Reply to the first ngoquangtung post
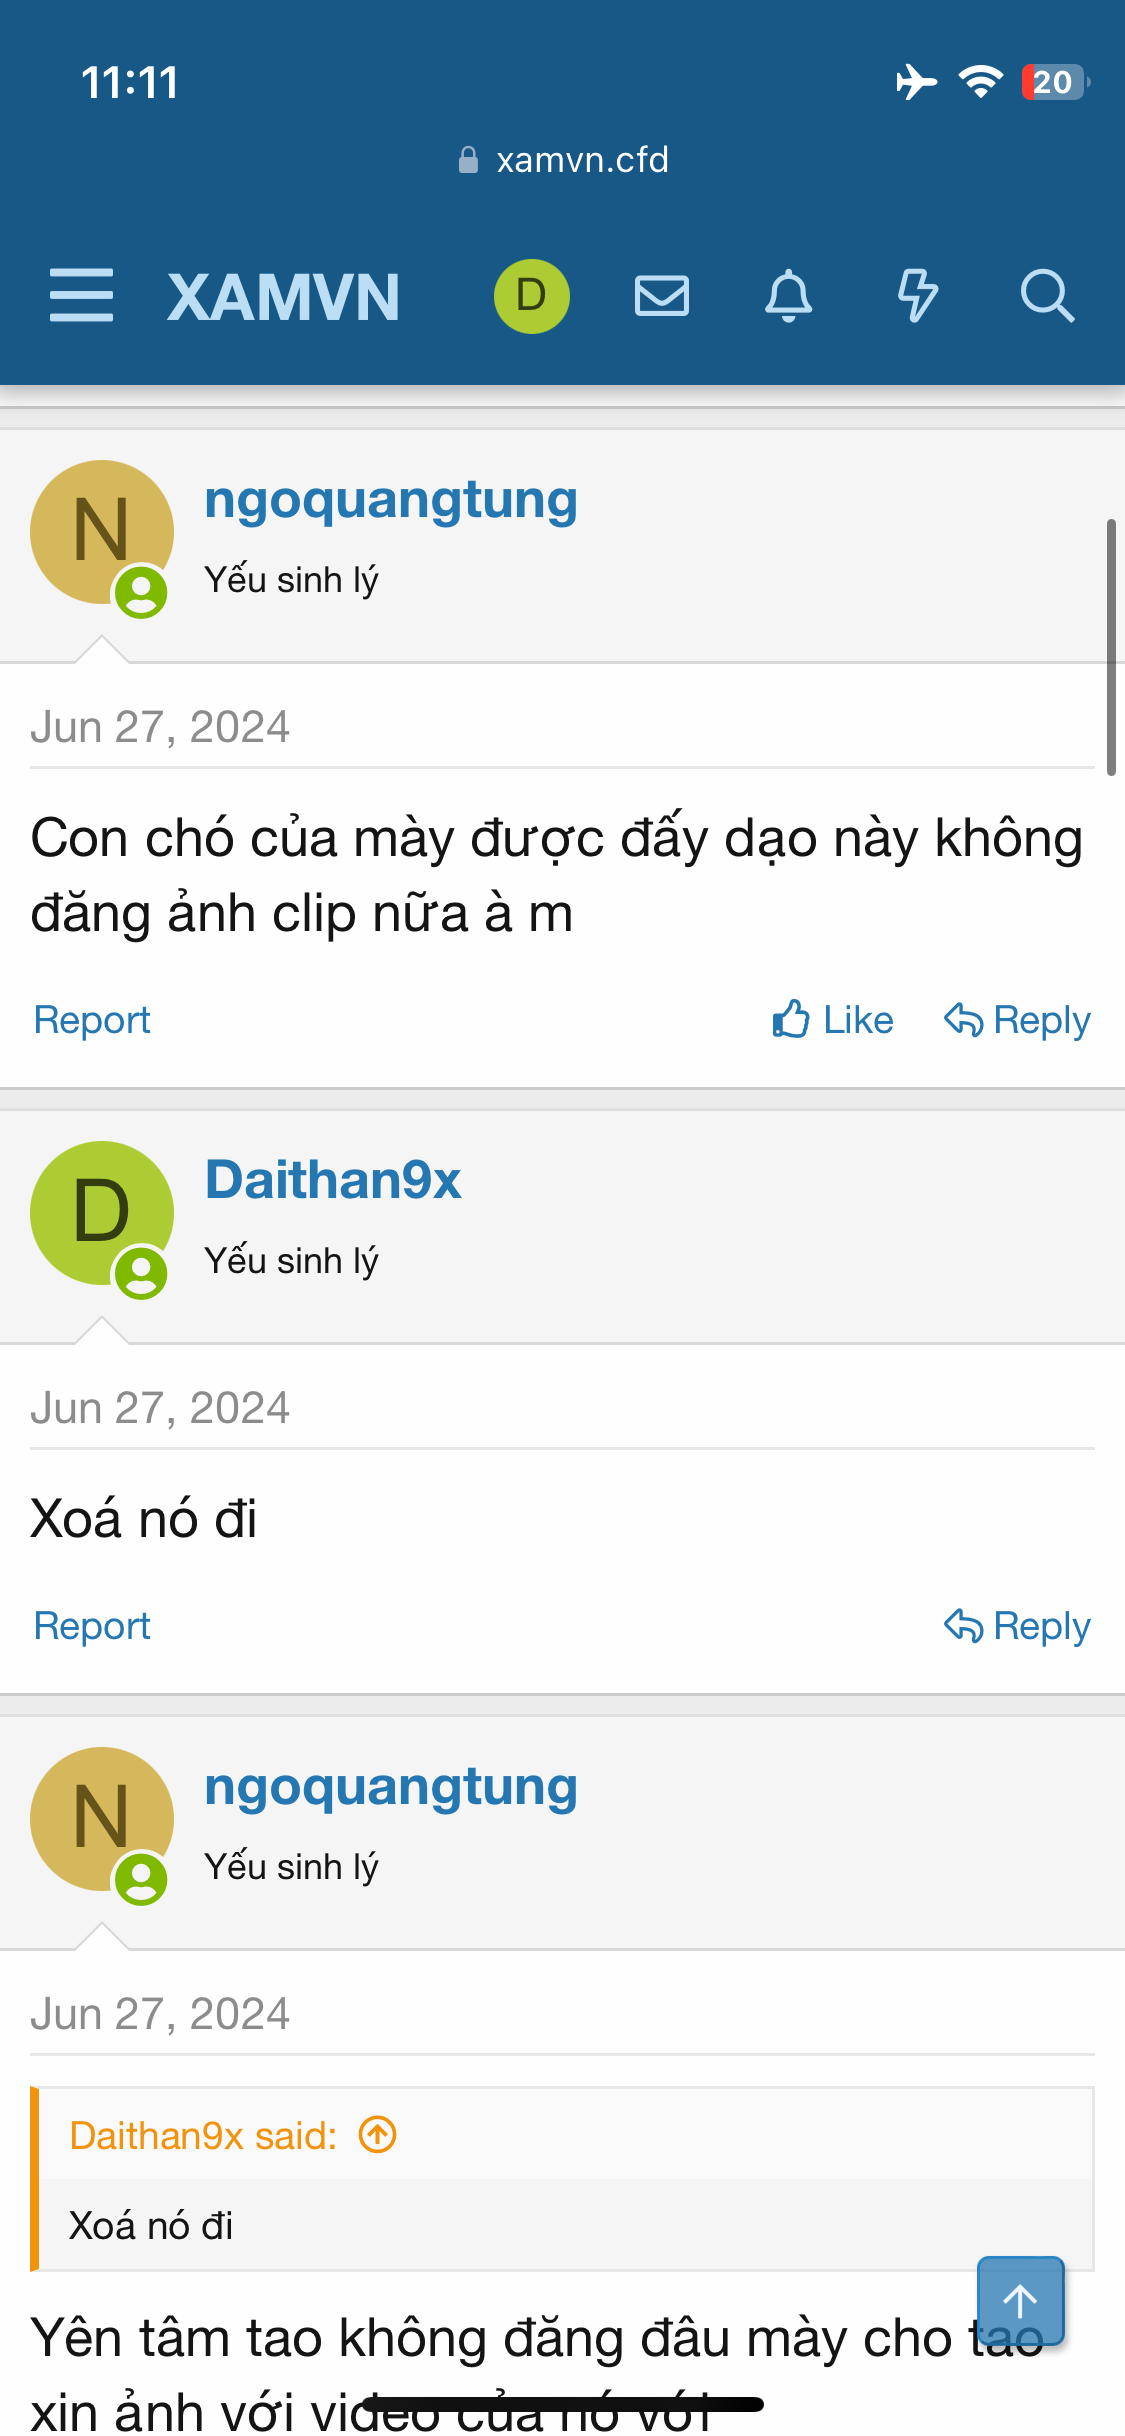Image resolution: width=1125 pixels, height=2436 pixels. (1017, 1020)
